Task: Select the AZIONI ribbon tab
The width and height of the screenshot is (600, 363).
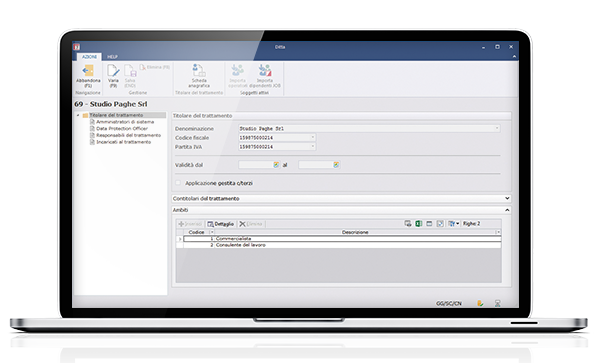Action: click(90, 57)
